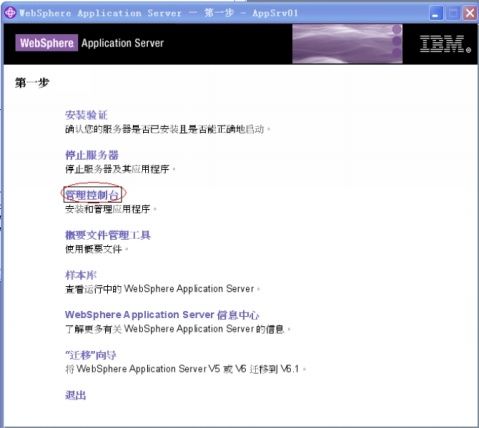Click text about migrating V5 or V6 to V6.1
Image resolution: width=479 pixels, height=428 pixels.
[x=185, y=369]
